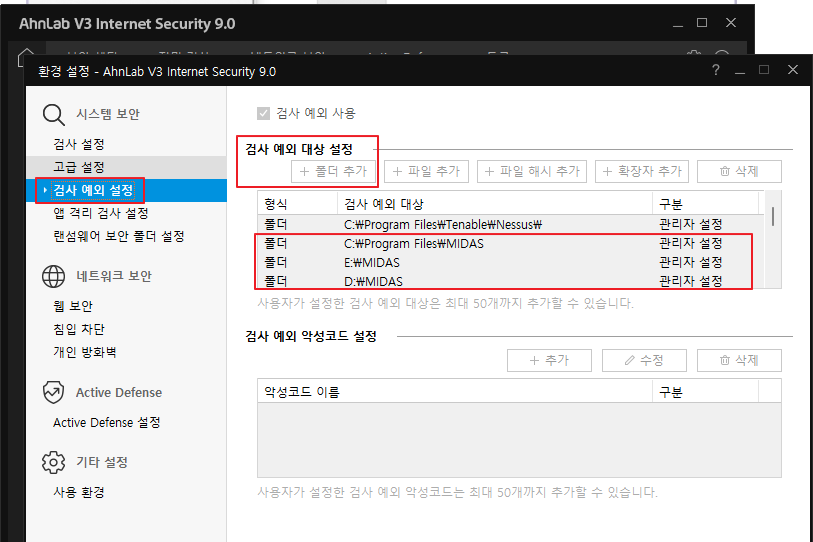Select the E:\MIDAS row

coord(511,262)
